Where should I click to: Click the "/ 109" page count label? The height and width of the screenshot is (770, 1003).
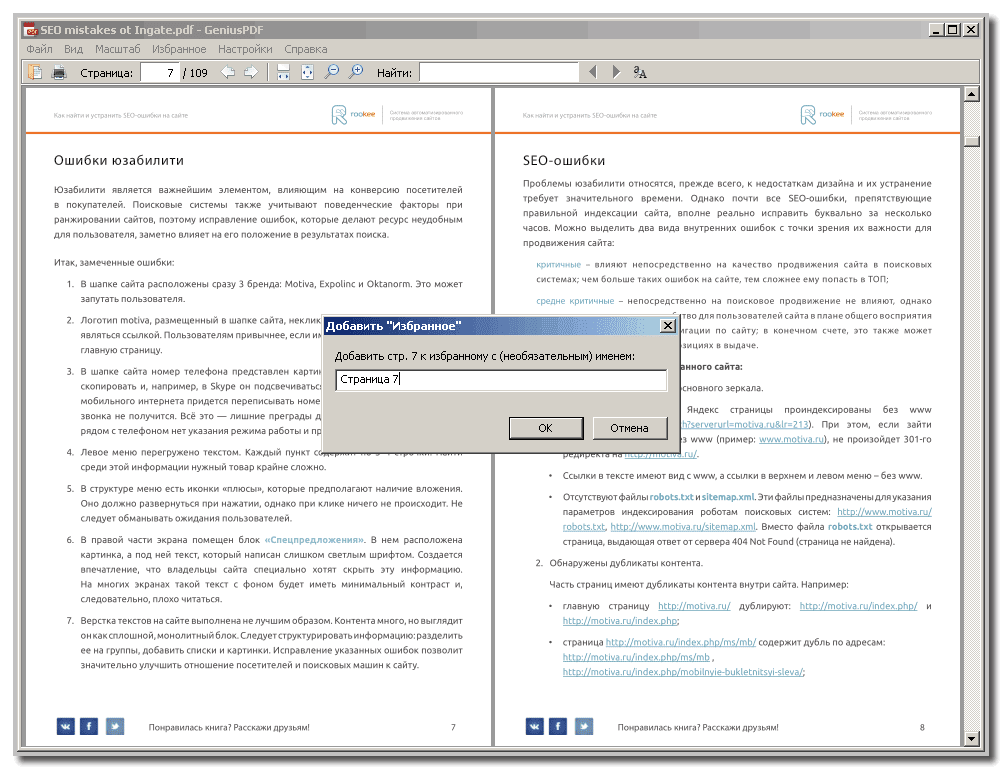click(195, 73)
